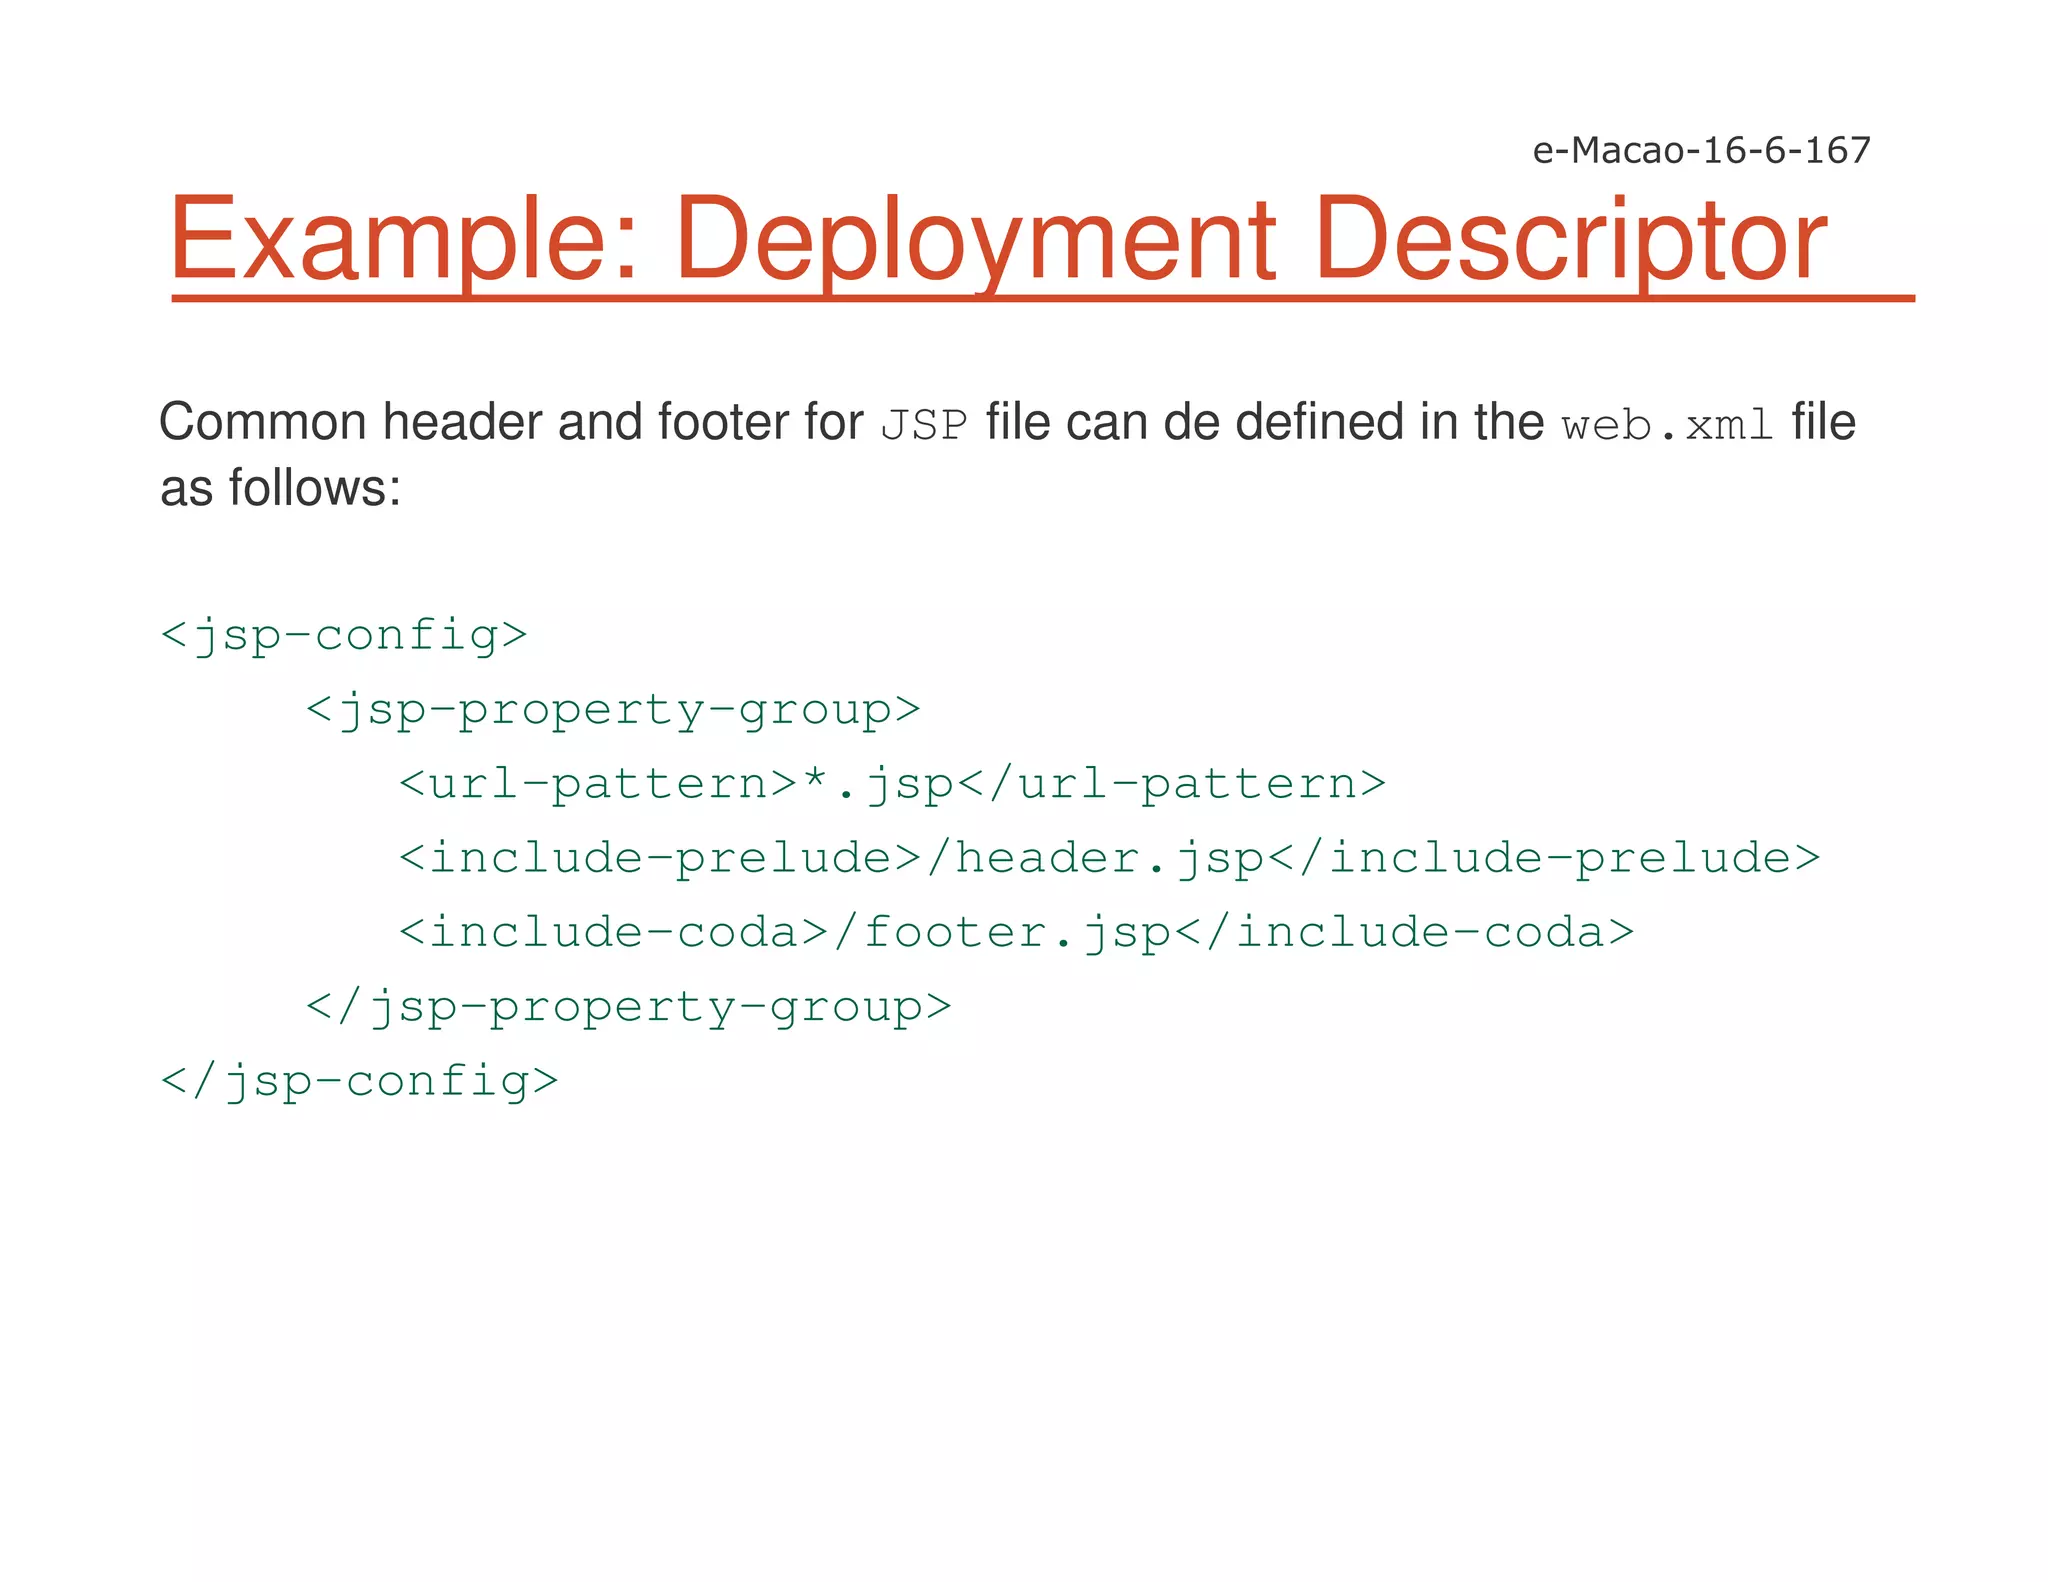Click the opening <include-prelude> tag
This screenshot has width=2048, height=1582.
tap(660, 858)
